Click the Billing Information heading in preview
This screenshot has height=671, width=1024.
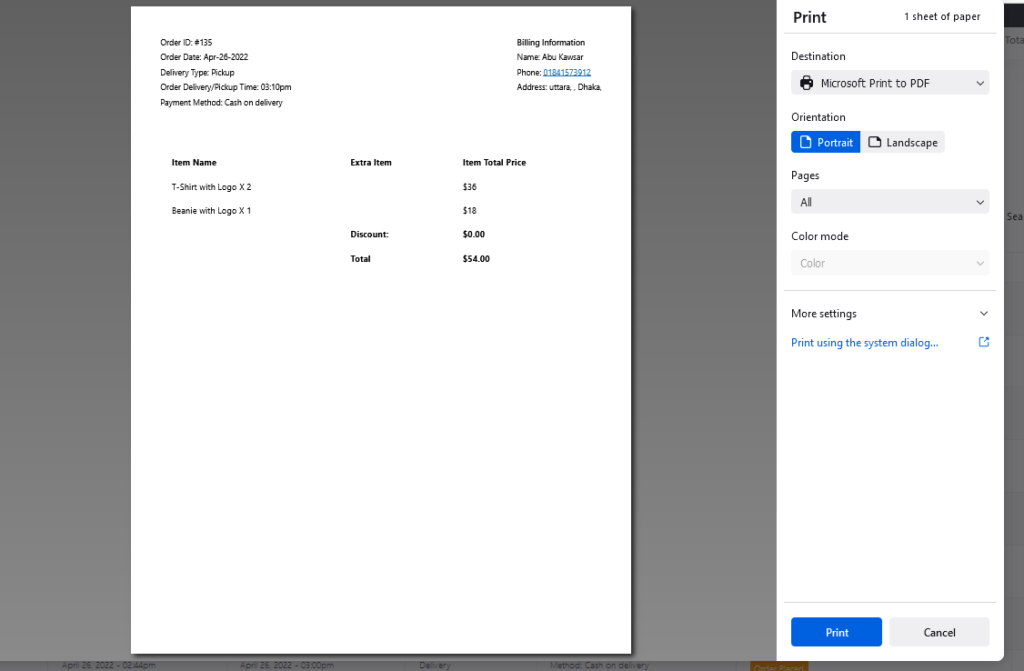550,42
